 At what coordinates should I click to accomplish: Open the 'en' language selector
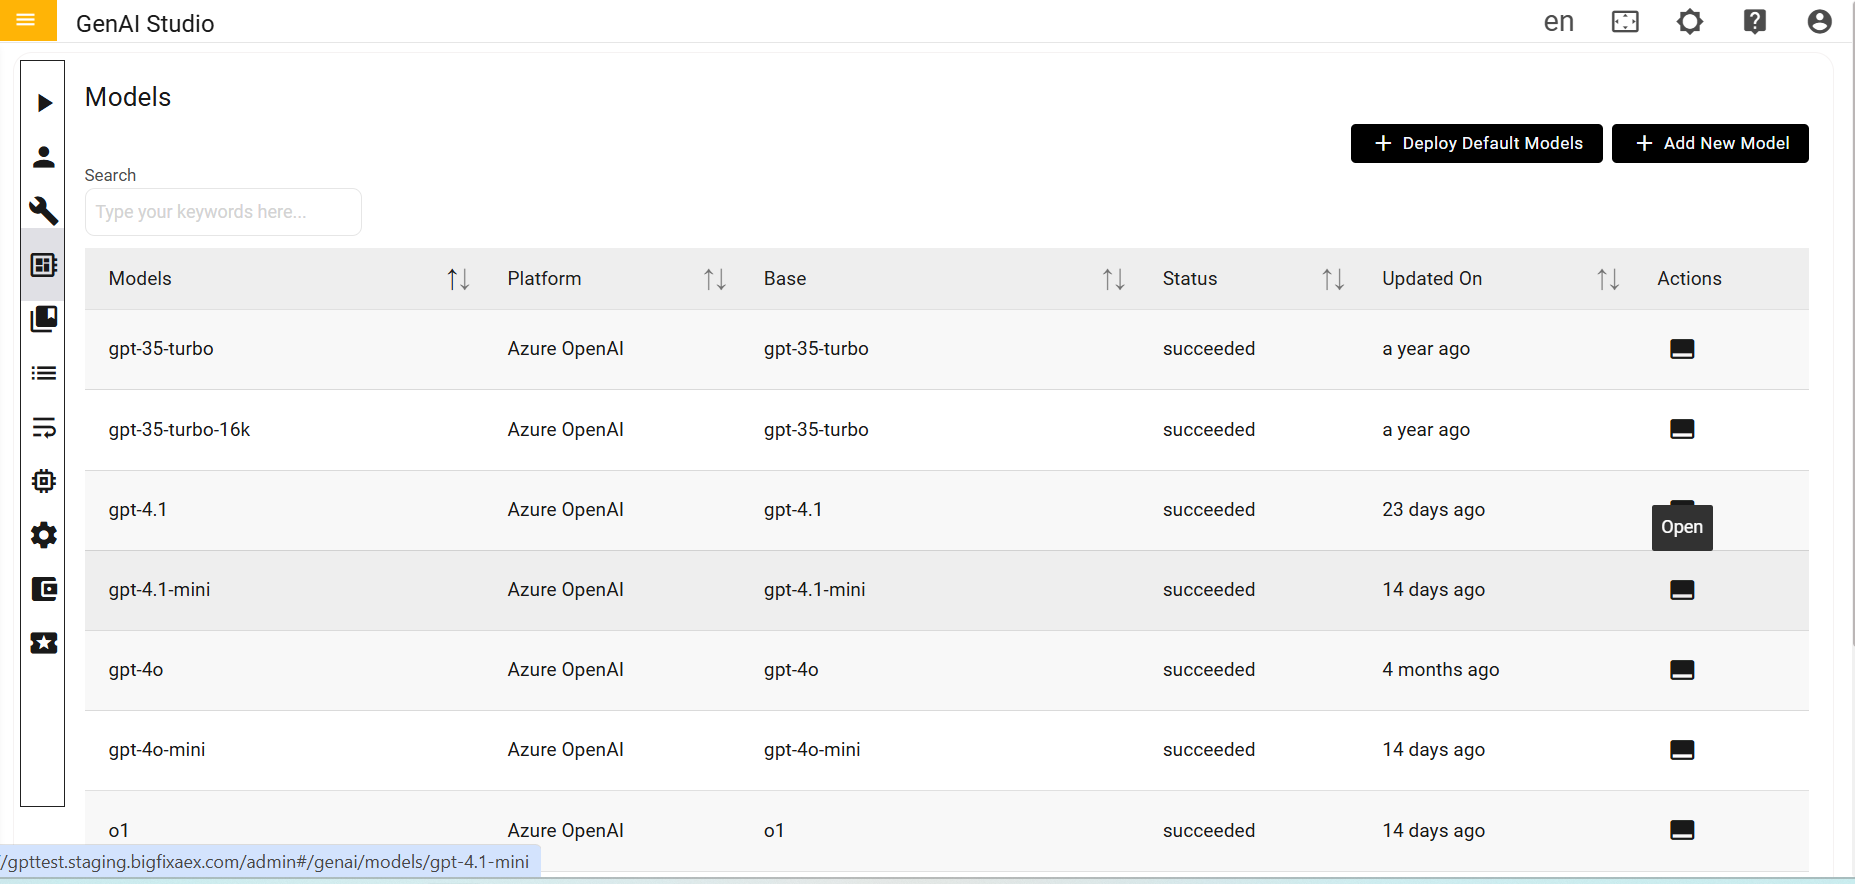(1558, 22)
